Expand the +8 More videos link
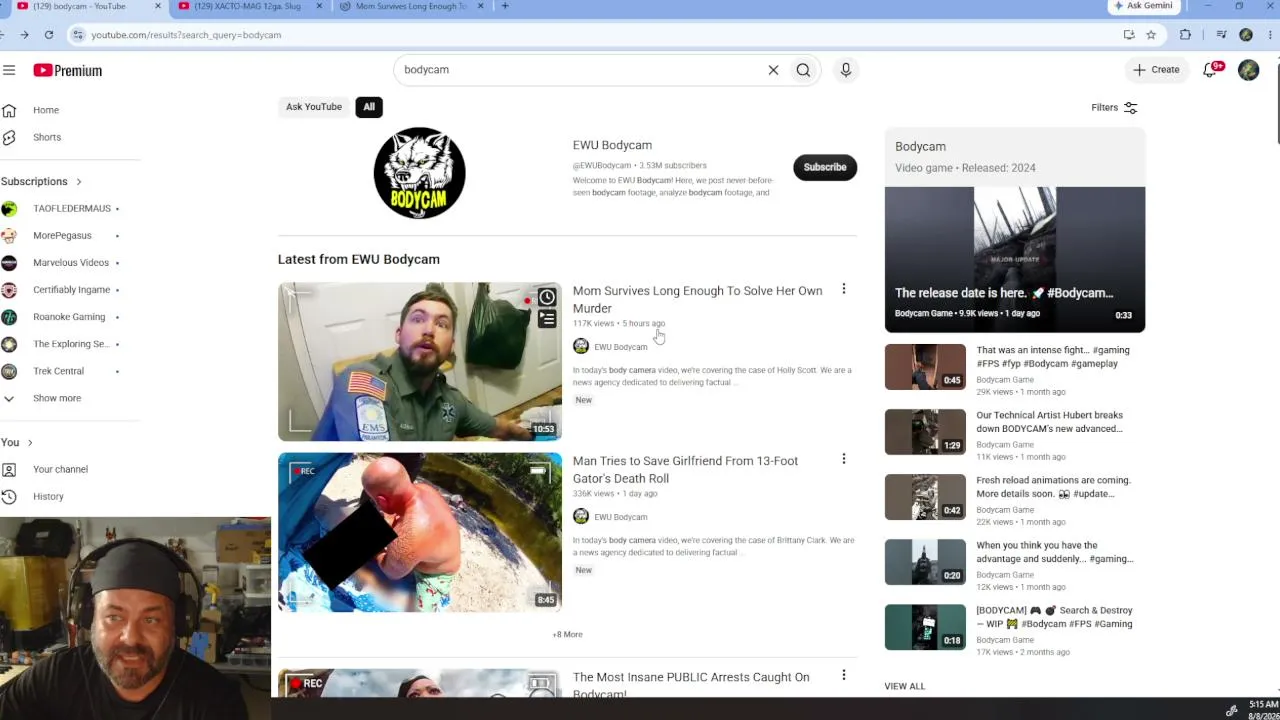The width and height of the screenshot is (1280, 720). tap(567, 634)
